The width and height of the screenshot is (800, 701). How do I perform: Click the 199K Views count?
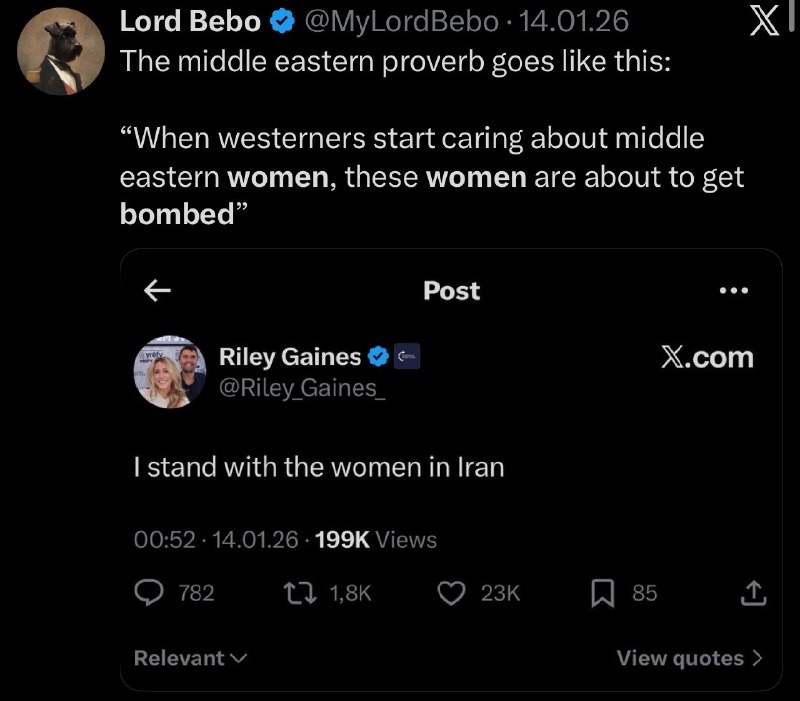point(375,540)
